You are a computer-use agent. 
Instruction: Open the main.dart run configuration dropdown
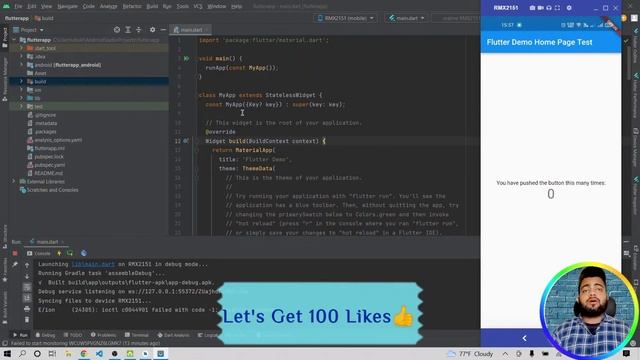click(407, 18)
